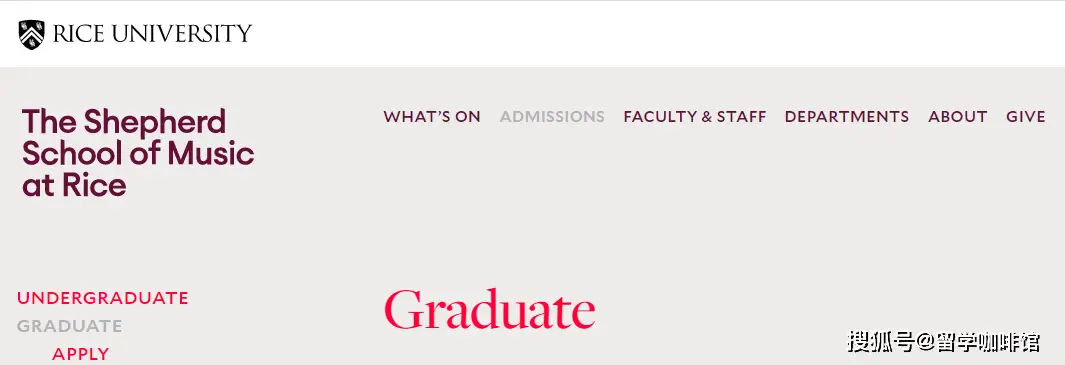Open the What's On menu
The width and height of the screenshot is (1065, 365).
point(432,117)
